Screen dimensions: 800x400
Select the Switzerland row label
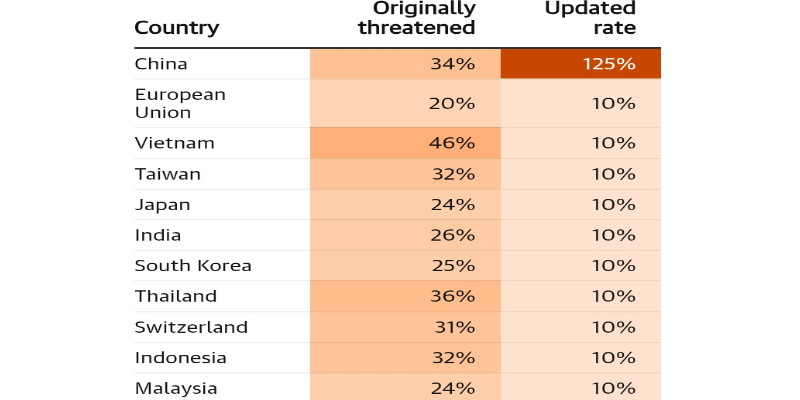[191, 327]
